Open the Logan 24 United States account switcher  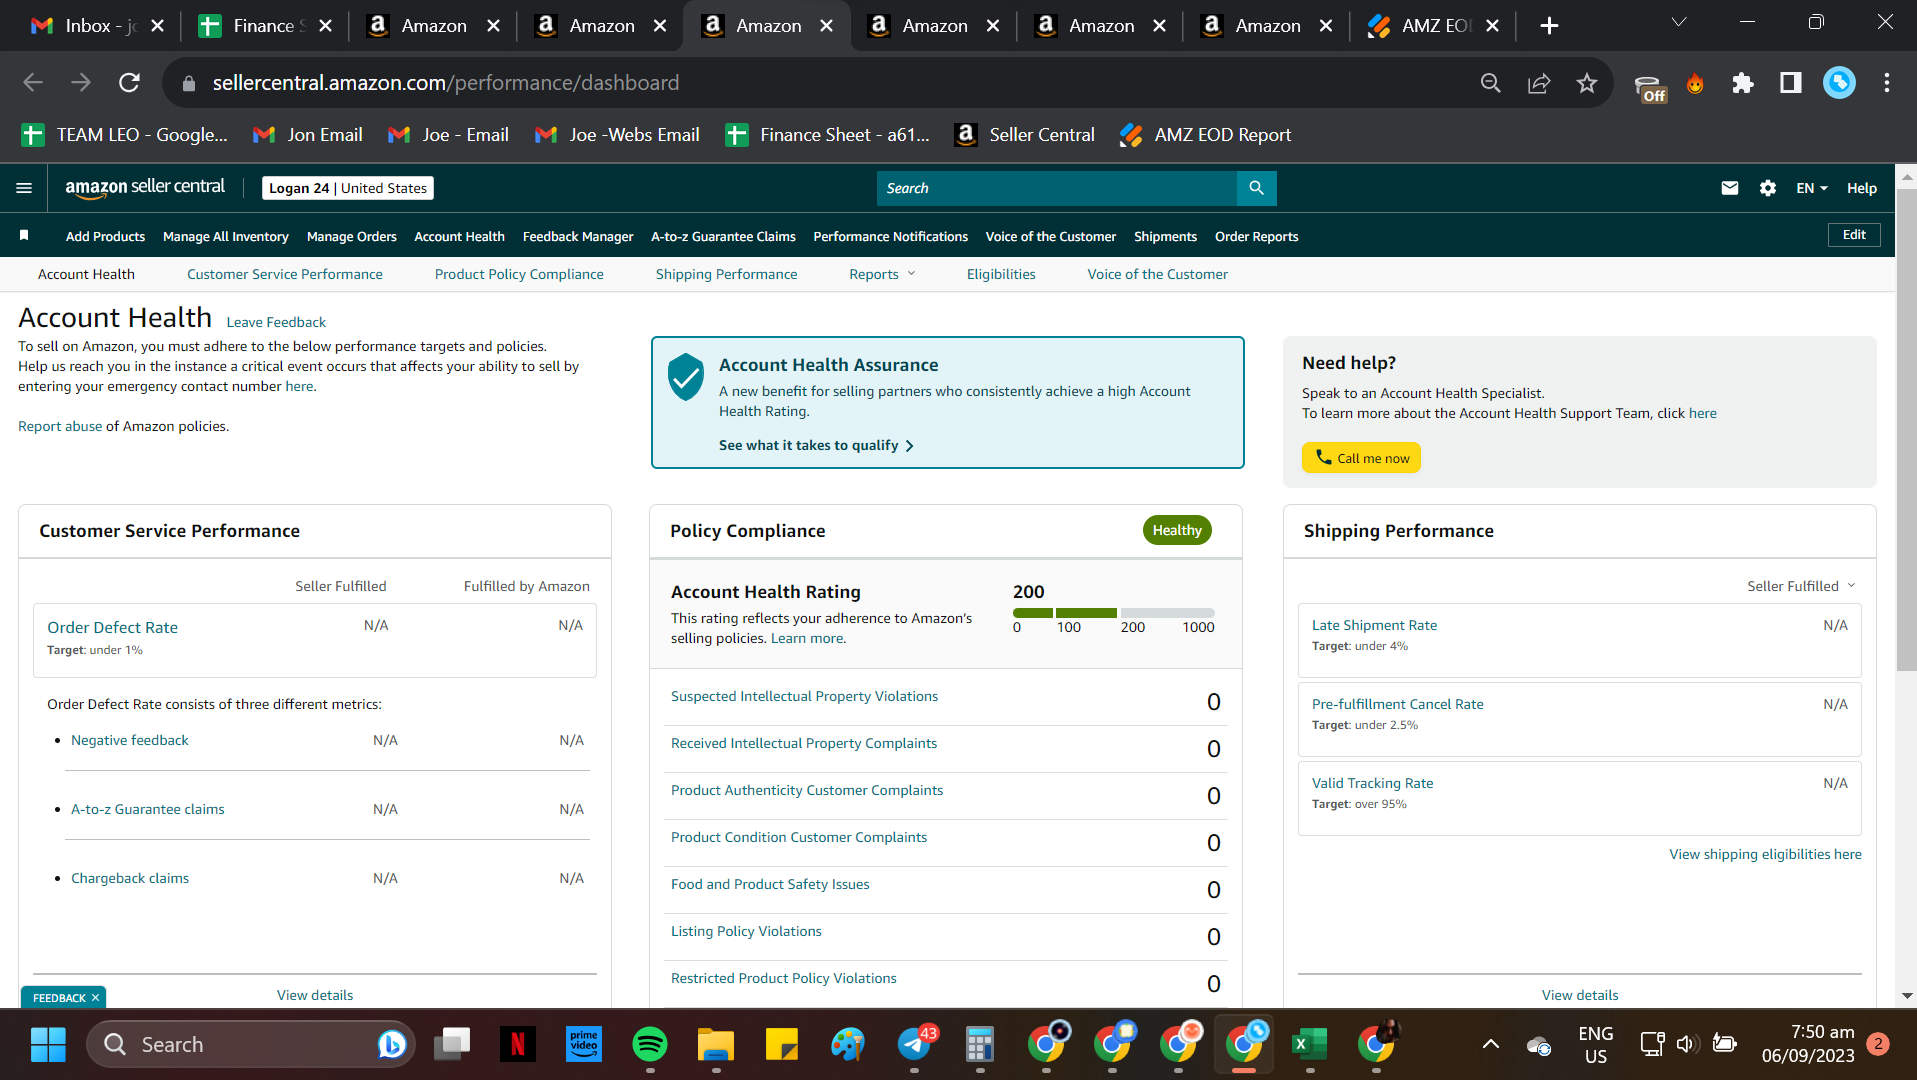tap(348, 188)
